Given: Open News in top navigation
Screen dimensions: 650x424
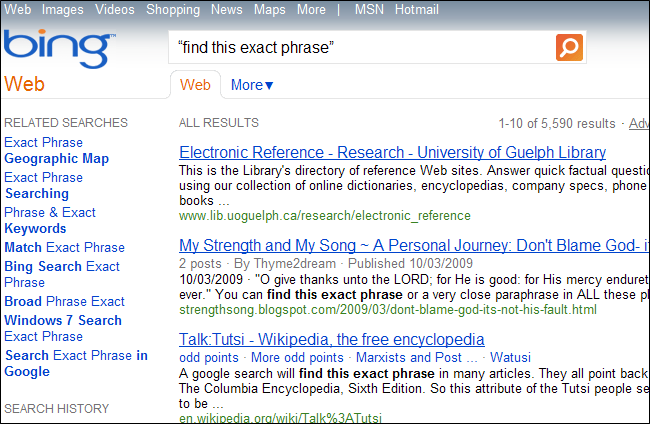Looking at the screenshot, I should click(227, 10).
